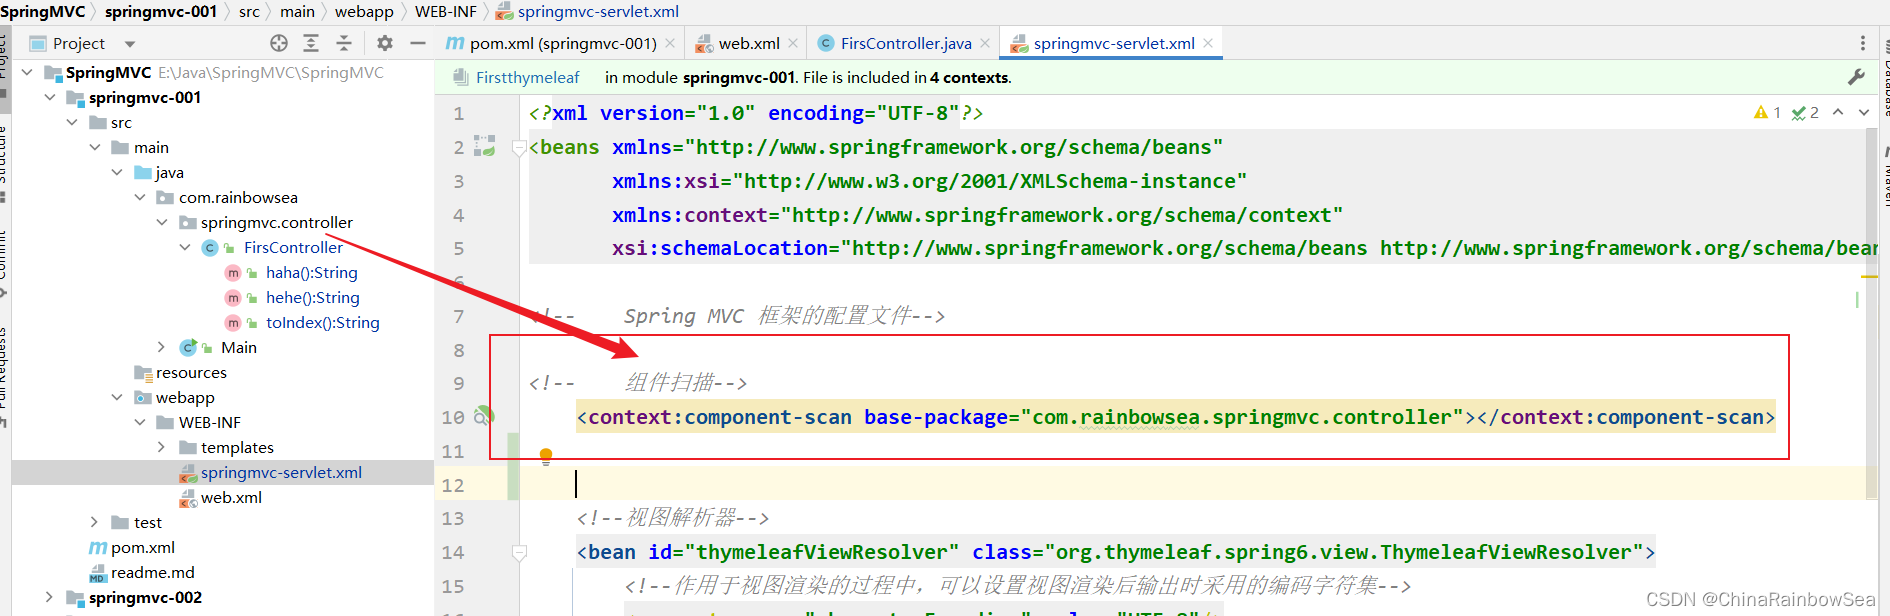Switch to the web.xml editor tab
The image size is (1890, 616).
tap(748, 43)
